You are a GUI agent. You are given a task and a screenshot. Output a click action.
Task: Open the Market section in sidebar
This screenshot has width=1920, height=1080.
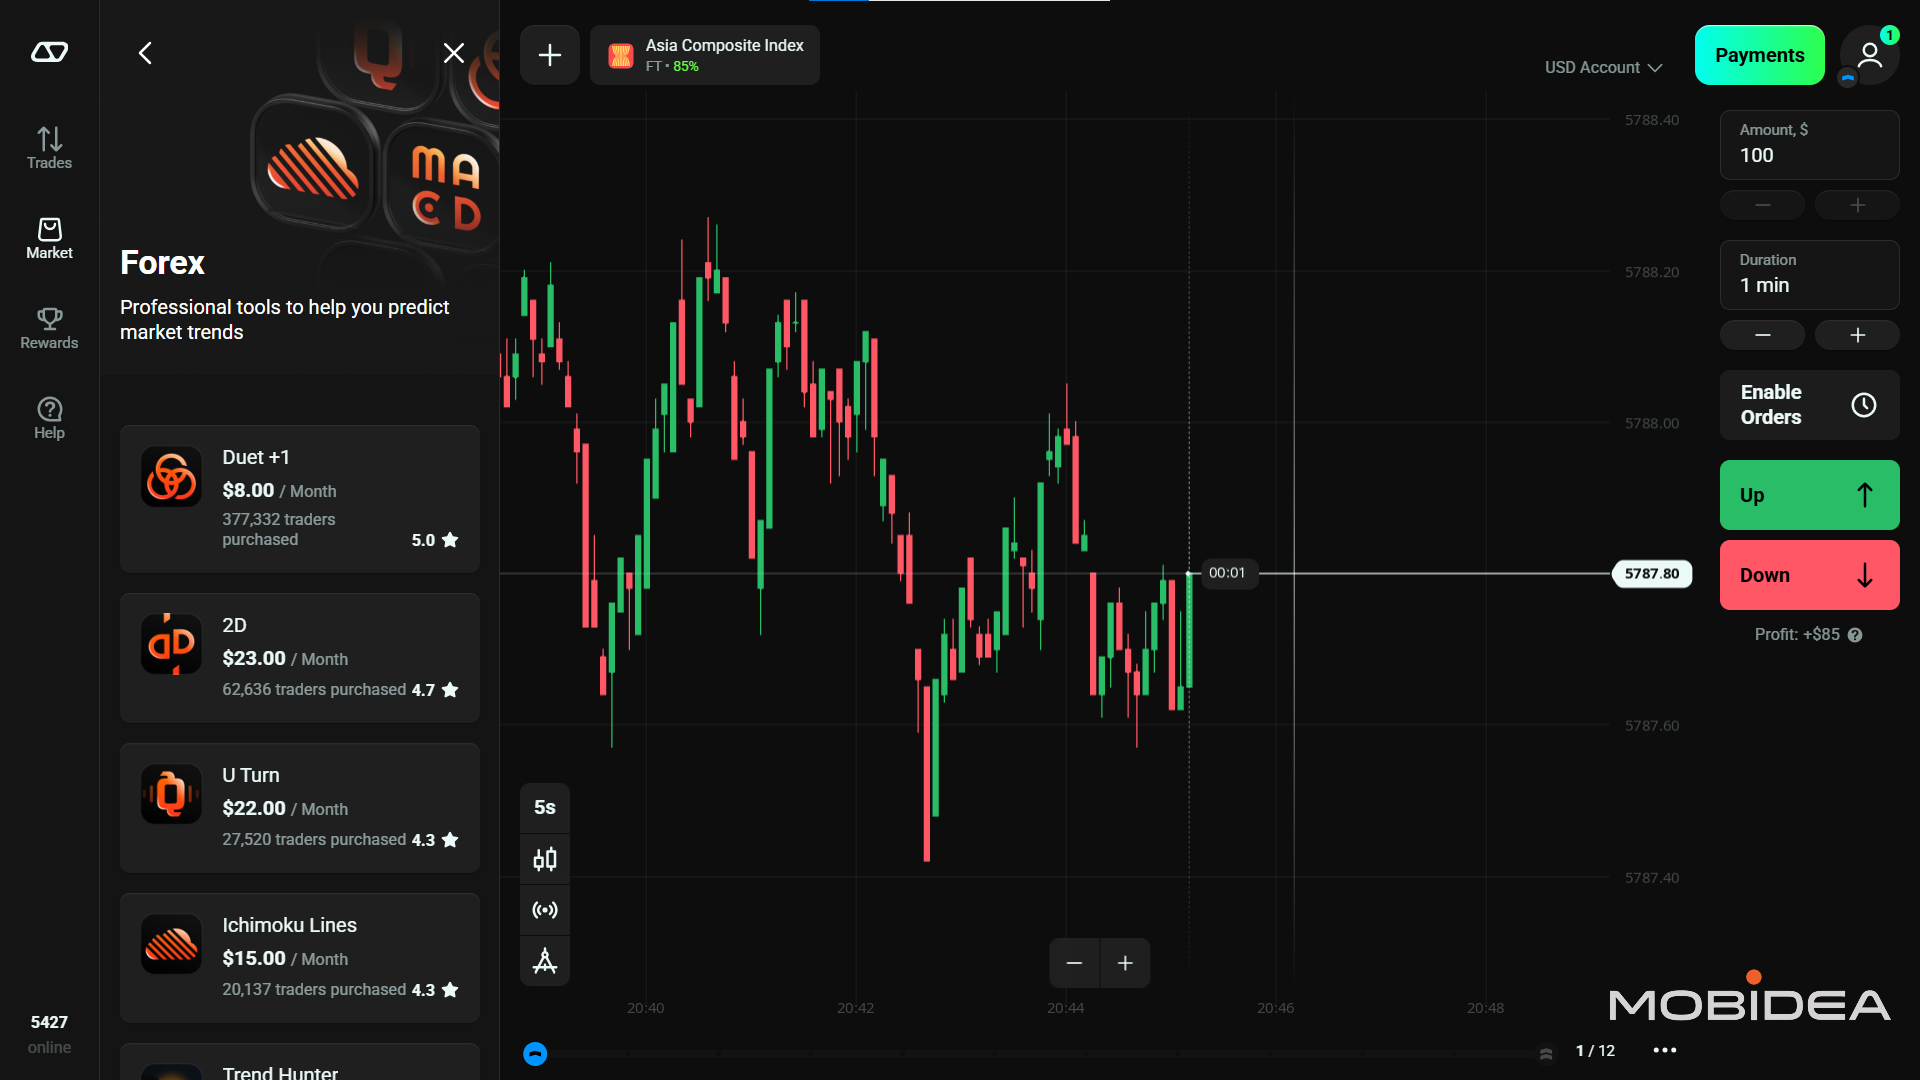coord(48,237)
